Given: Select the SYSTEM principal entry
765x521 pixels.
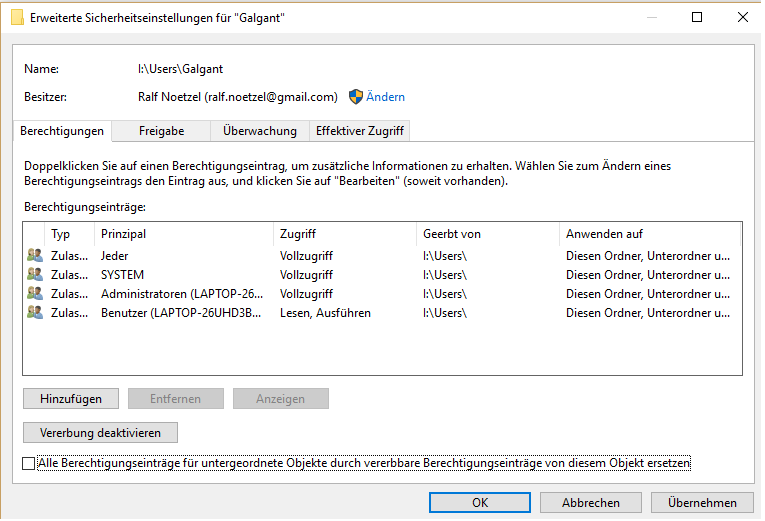Looking at the screenshot, I should point(122,275).
